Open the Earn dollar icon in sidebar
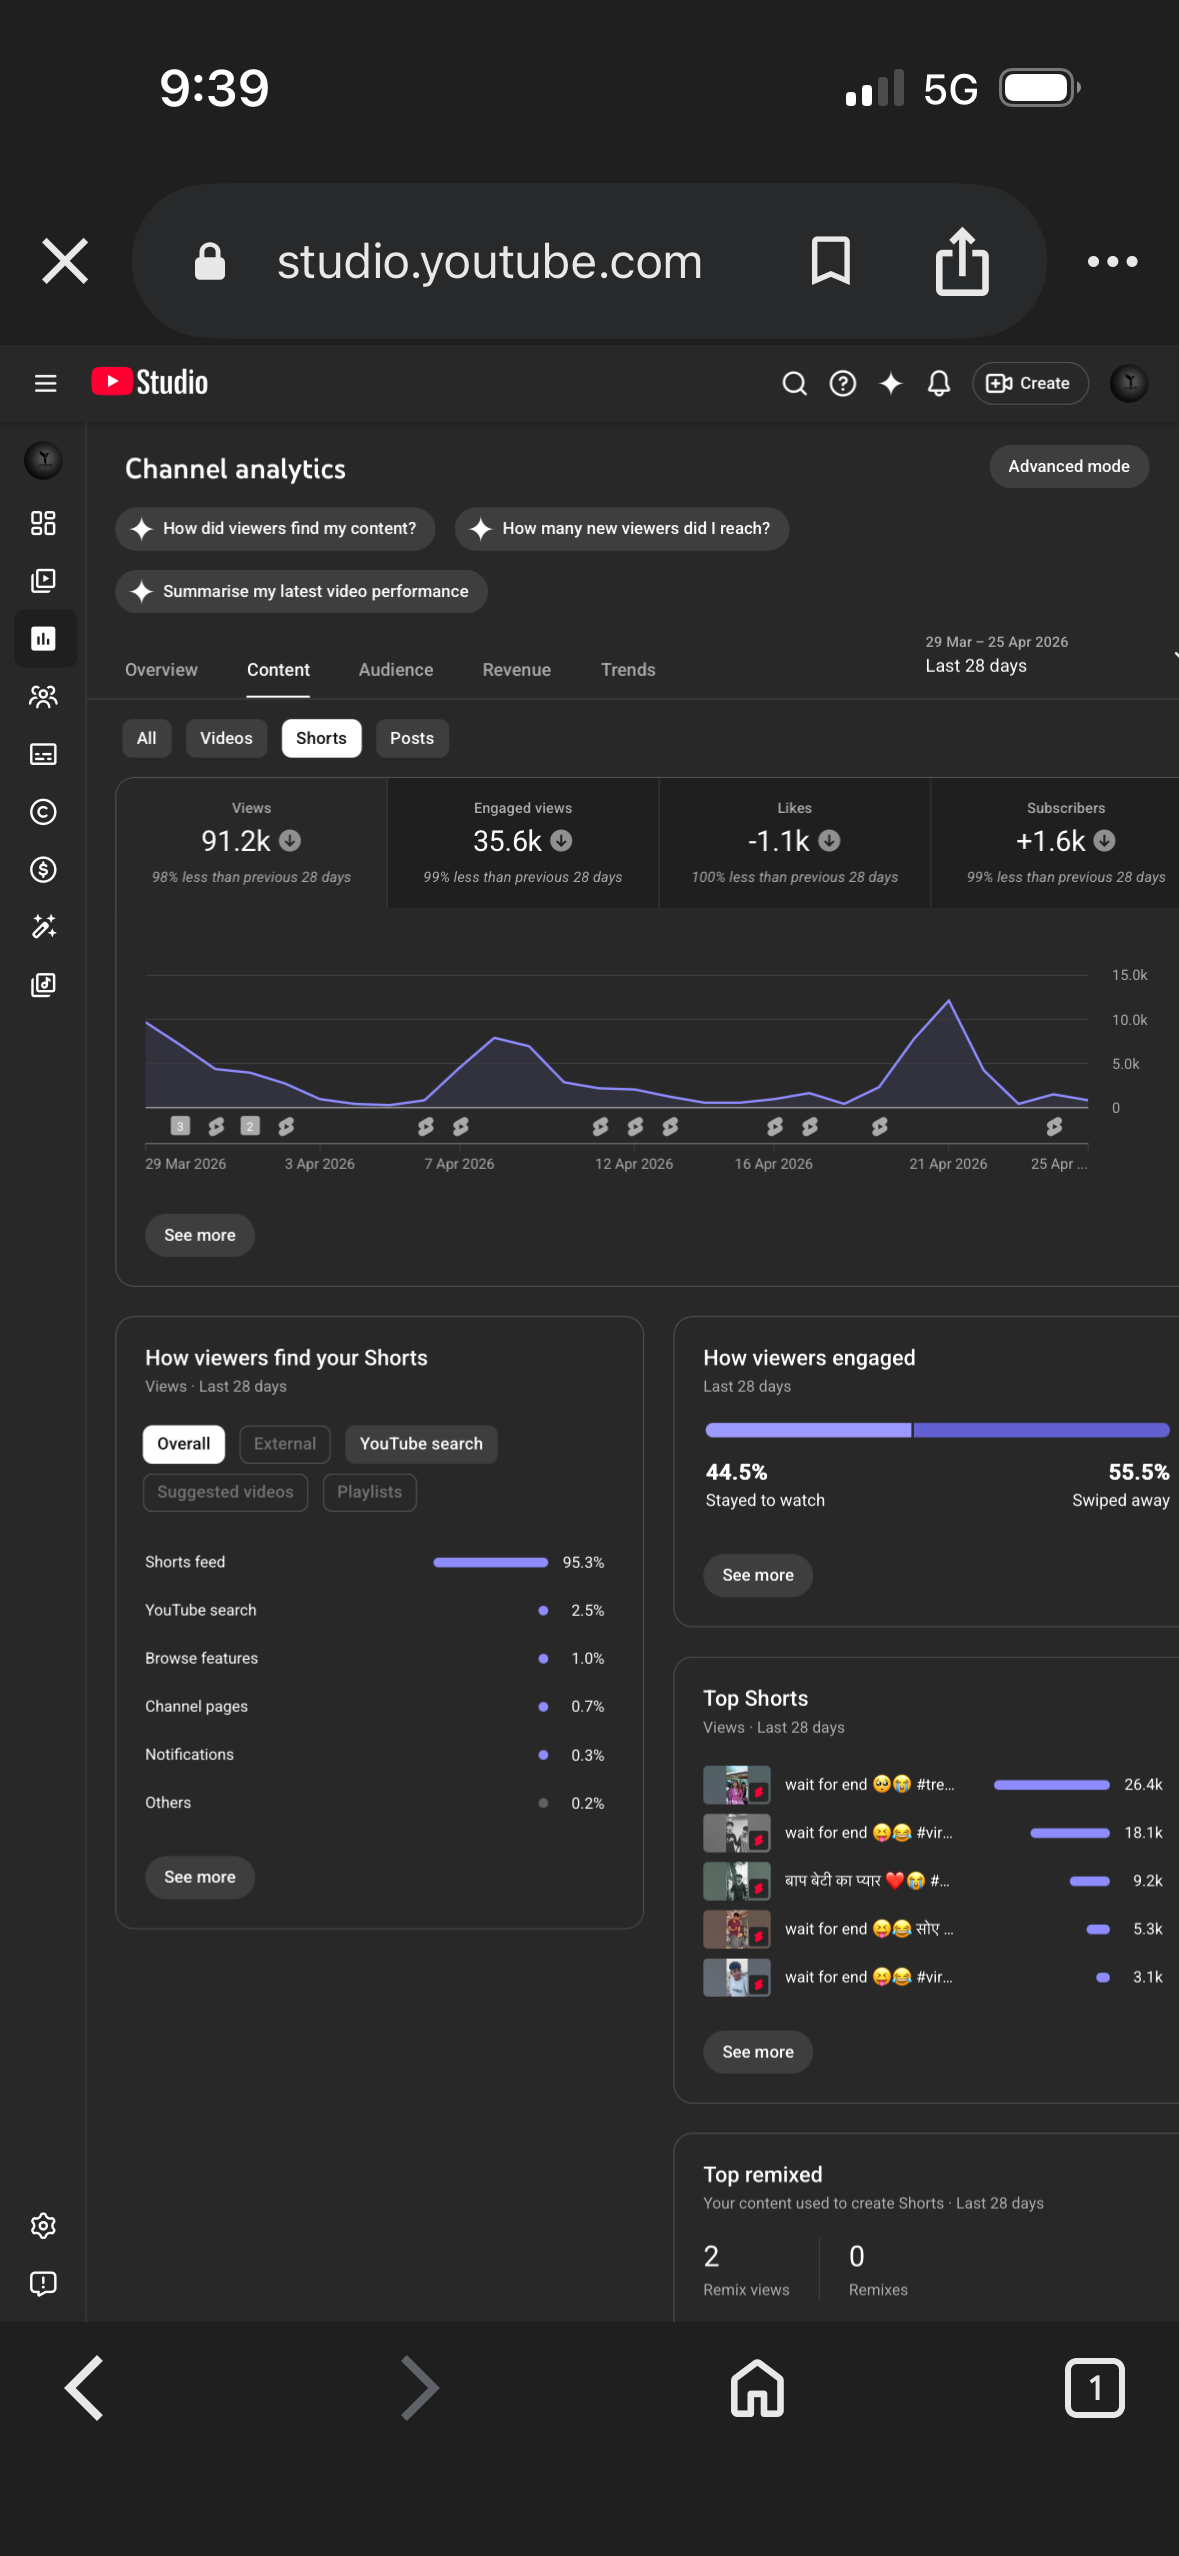 43,869
